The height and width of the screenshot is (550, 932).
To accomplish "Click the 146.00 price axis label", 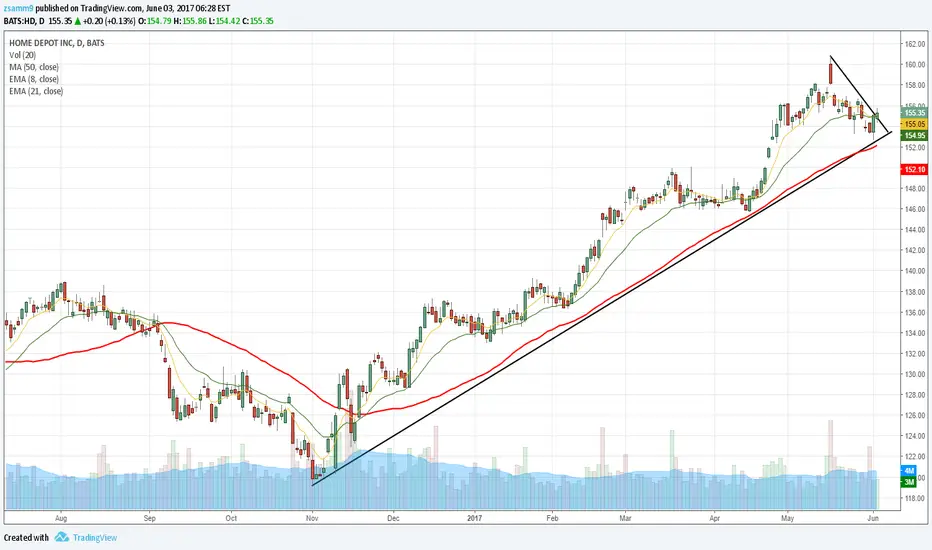I will (915, 209).
